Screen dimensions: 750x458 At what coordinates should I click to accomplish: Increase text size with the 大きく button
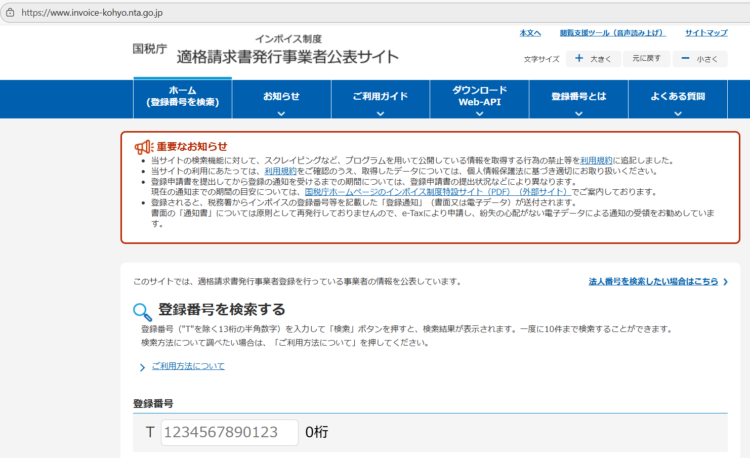[x=594, y=58]
